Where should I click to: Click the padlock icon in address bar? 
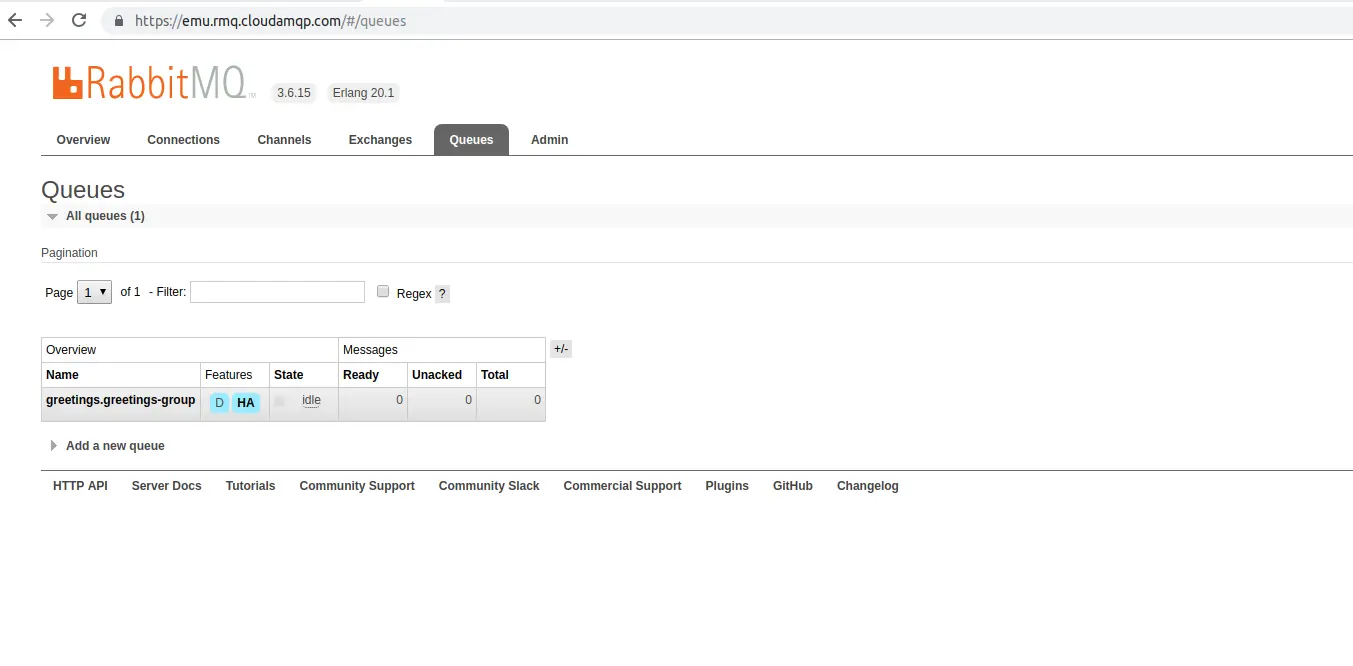coord(119,20)
